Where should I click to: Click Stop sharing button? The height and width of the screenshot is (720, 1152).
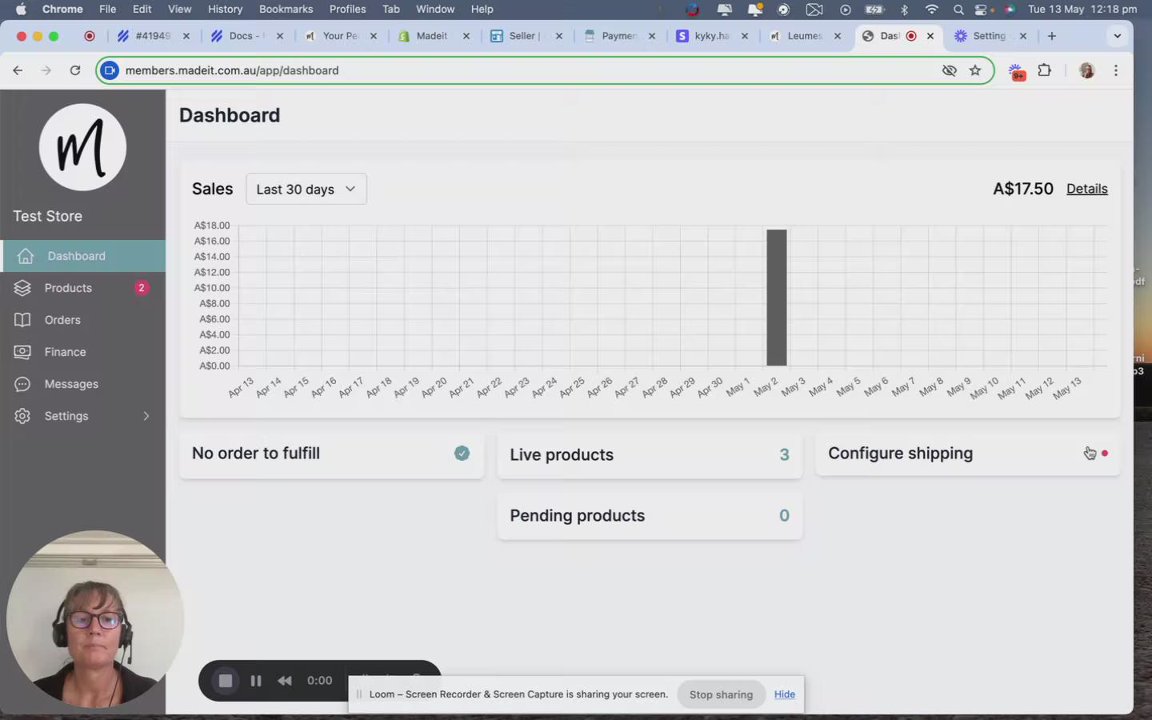(x=721, y=694)
